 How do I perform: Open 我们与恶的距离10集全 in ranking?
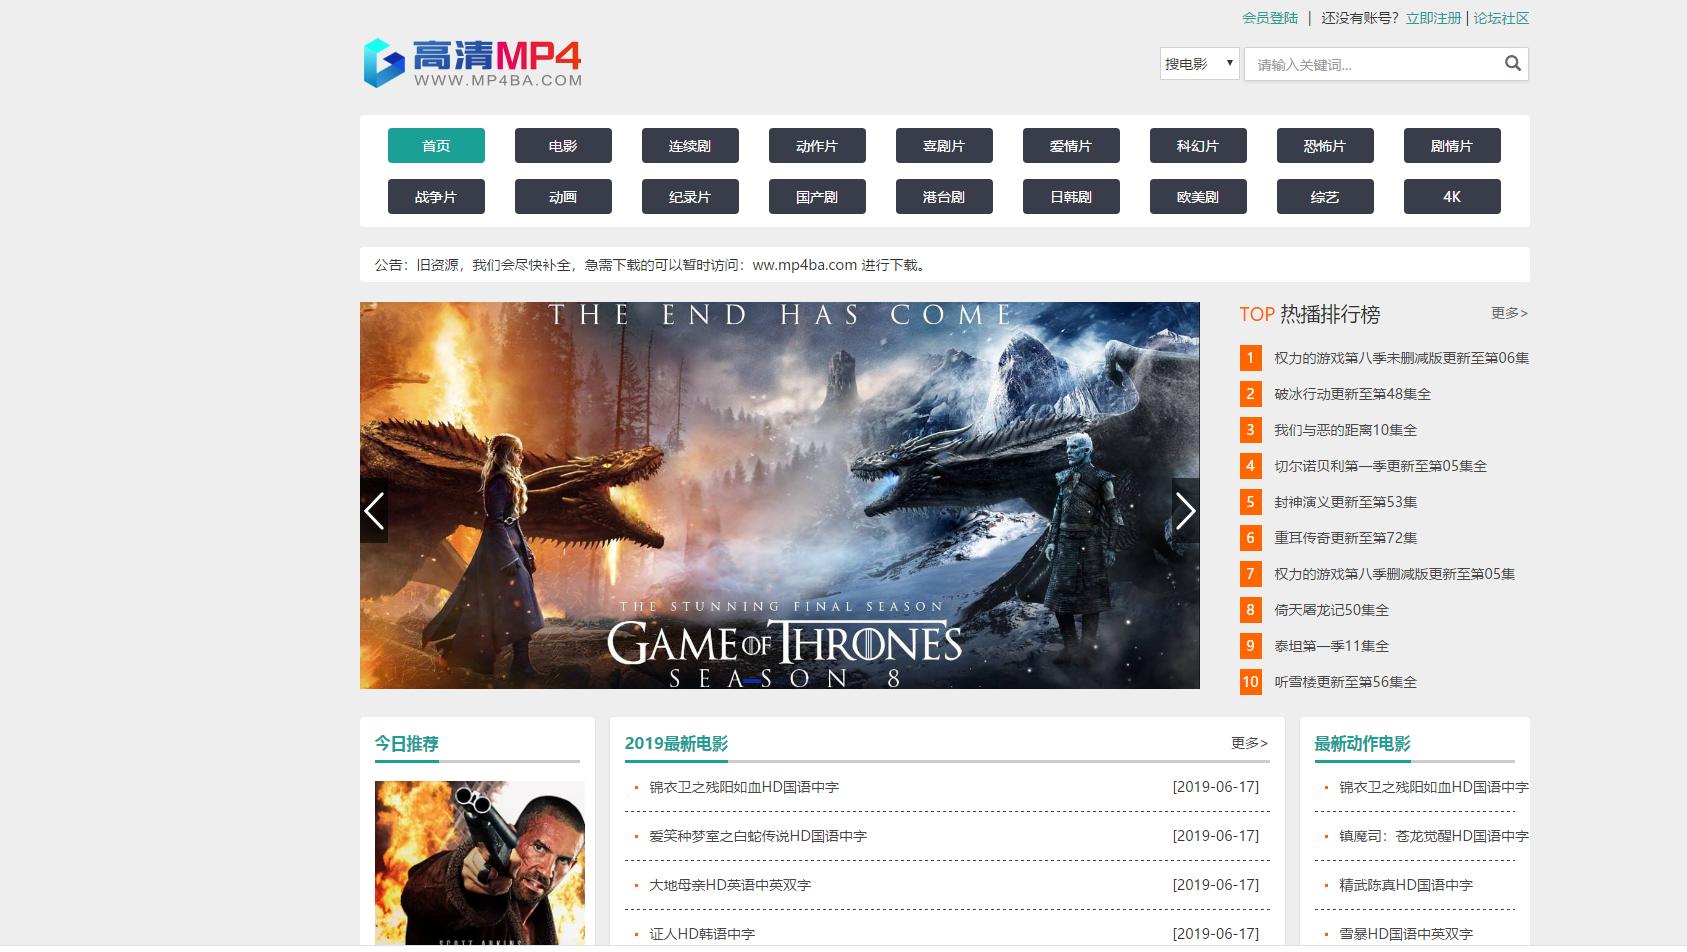point(1345,430)
